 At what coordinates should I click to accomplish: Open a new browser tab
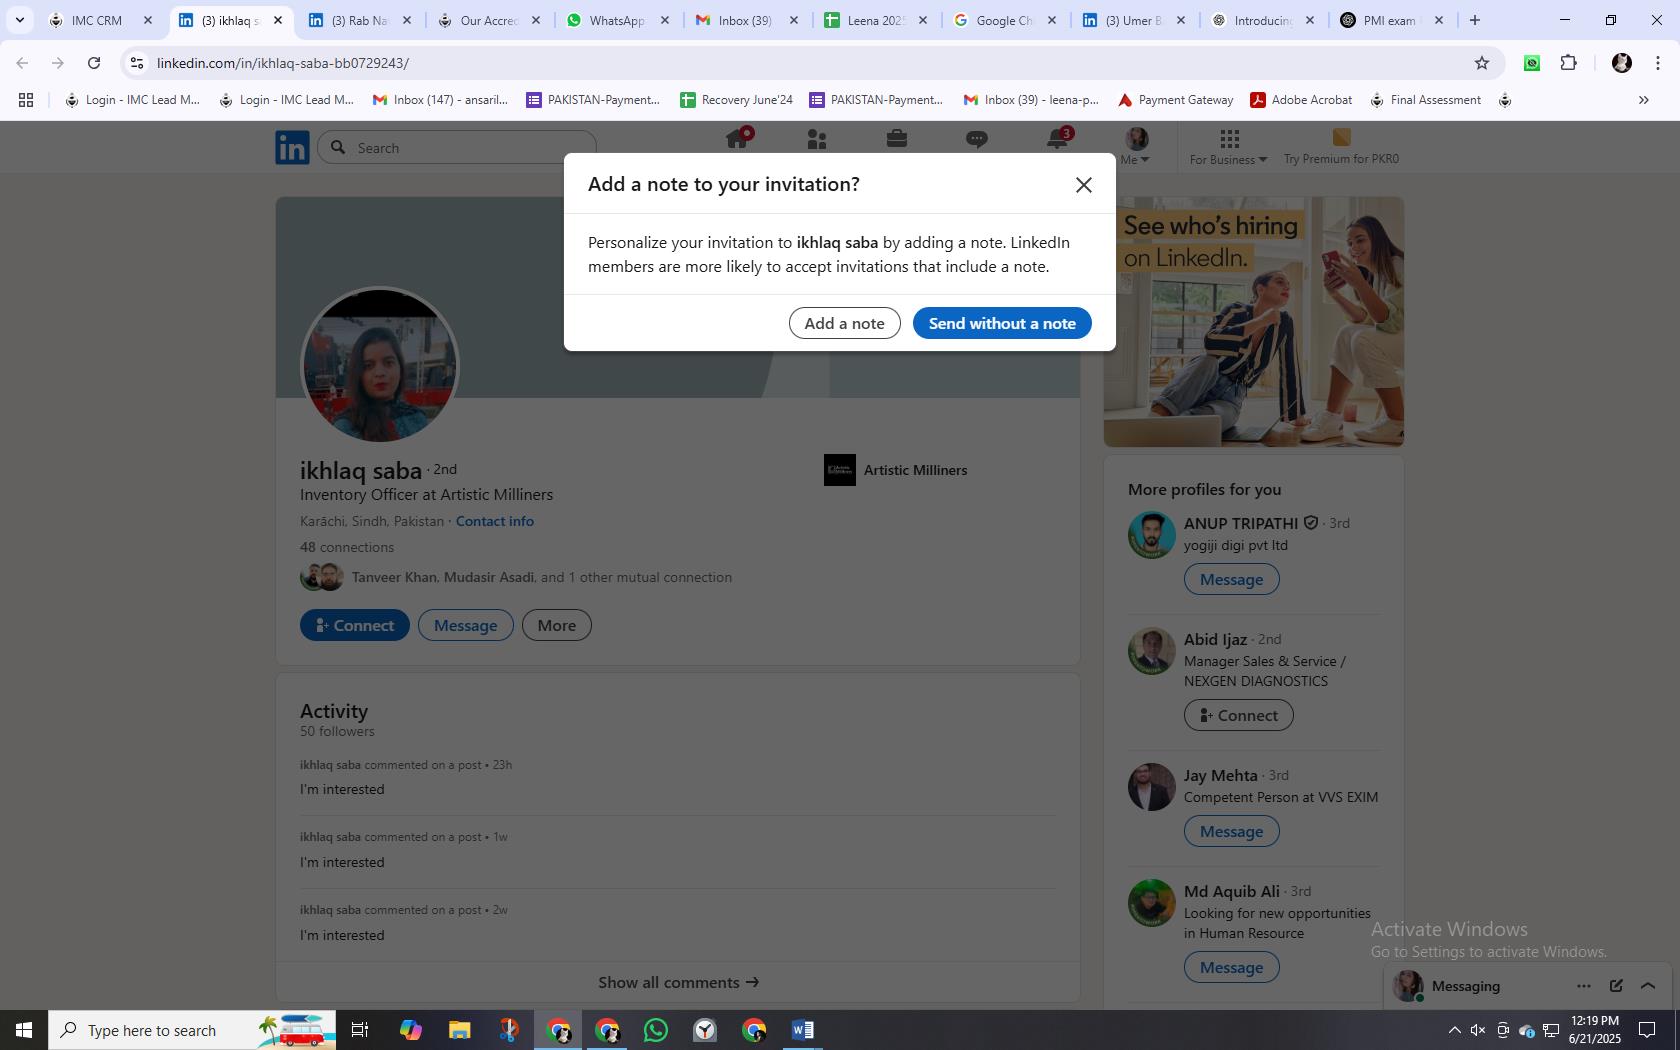point(1474,20)
